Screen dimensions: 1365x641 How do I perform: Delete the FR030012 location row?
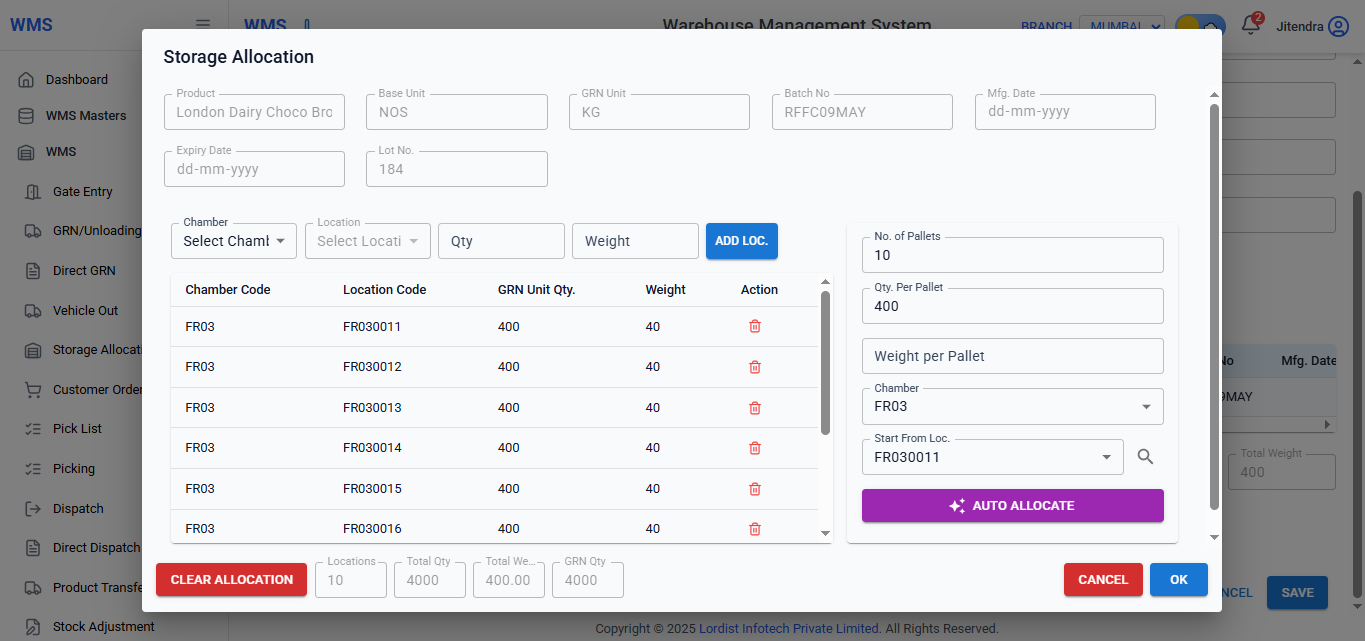754,366
